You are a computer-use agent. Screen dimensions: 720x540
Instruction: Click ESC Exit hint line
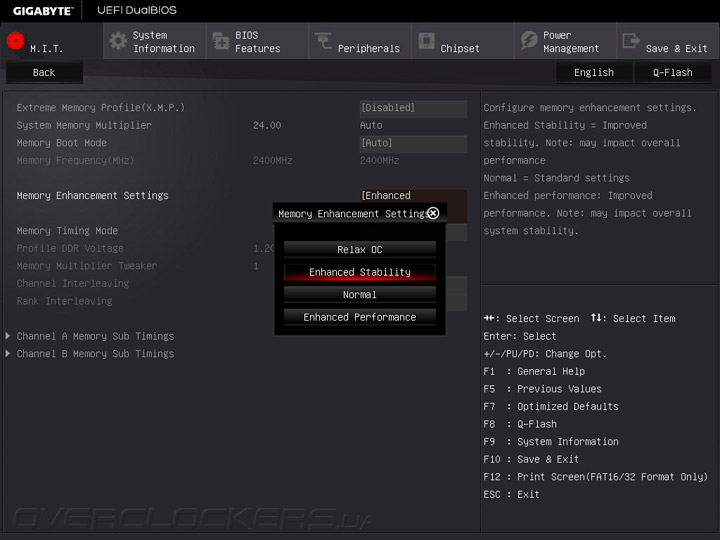coord(511,495)
